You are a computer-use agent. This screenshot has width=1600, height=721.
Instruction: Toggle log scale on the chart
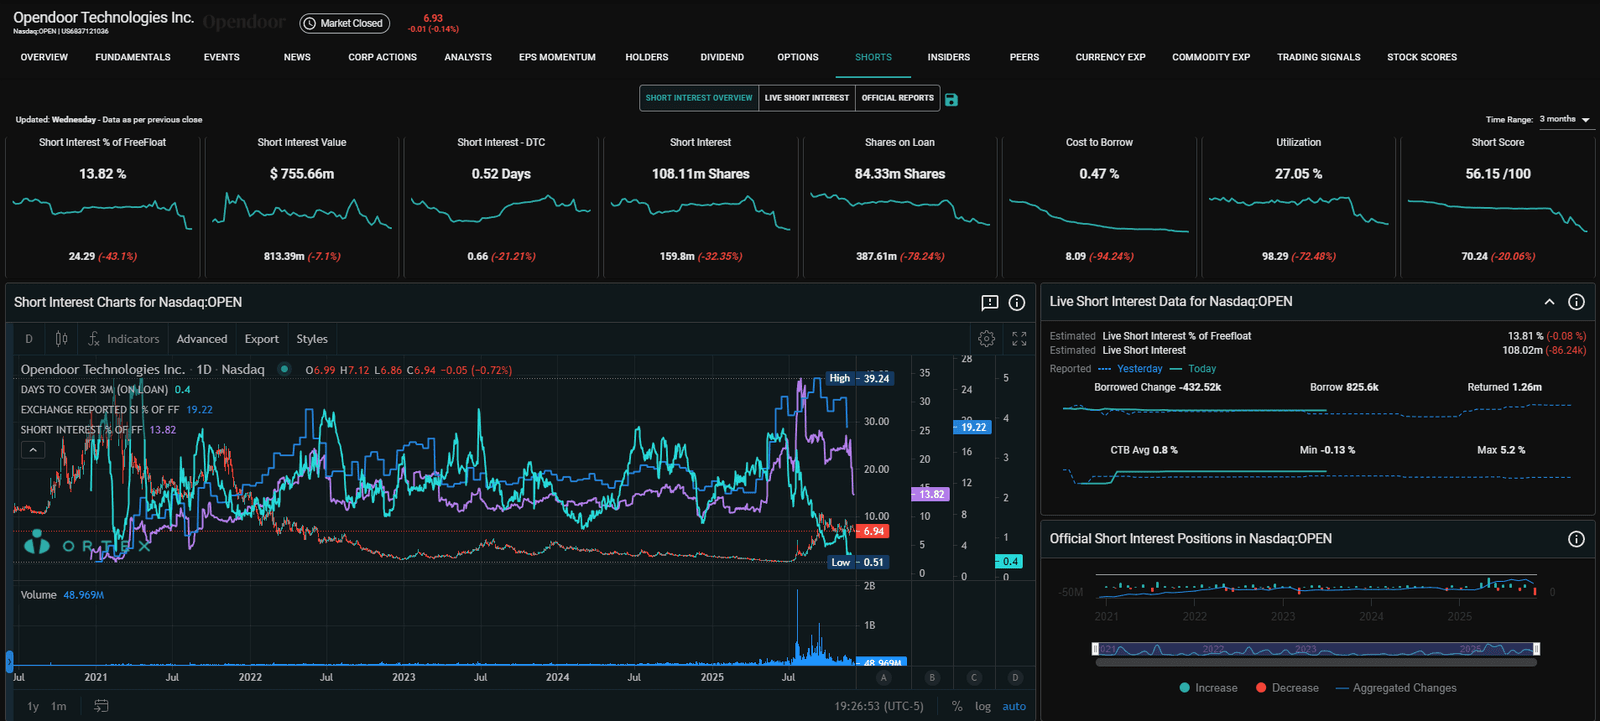pyautogui.click(x=983, y=706)
